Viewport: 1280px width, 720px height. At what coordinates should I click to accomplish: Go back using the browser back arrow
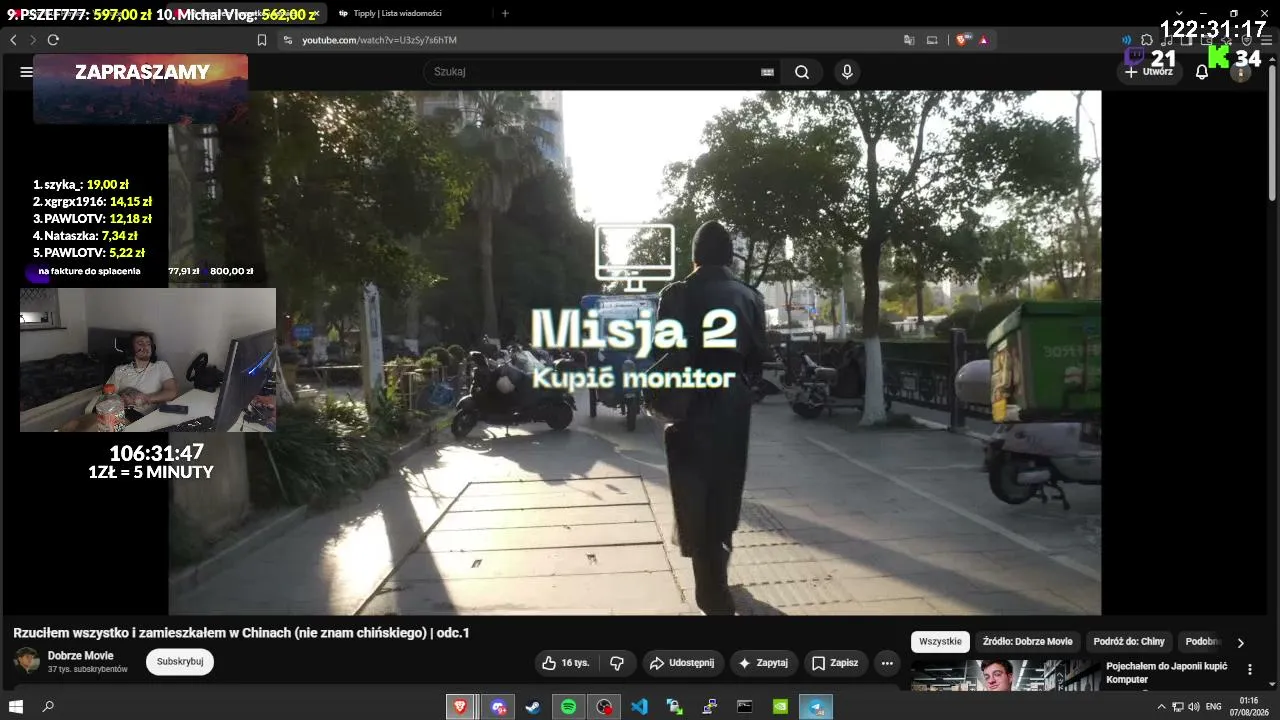(13, 40)
